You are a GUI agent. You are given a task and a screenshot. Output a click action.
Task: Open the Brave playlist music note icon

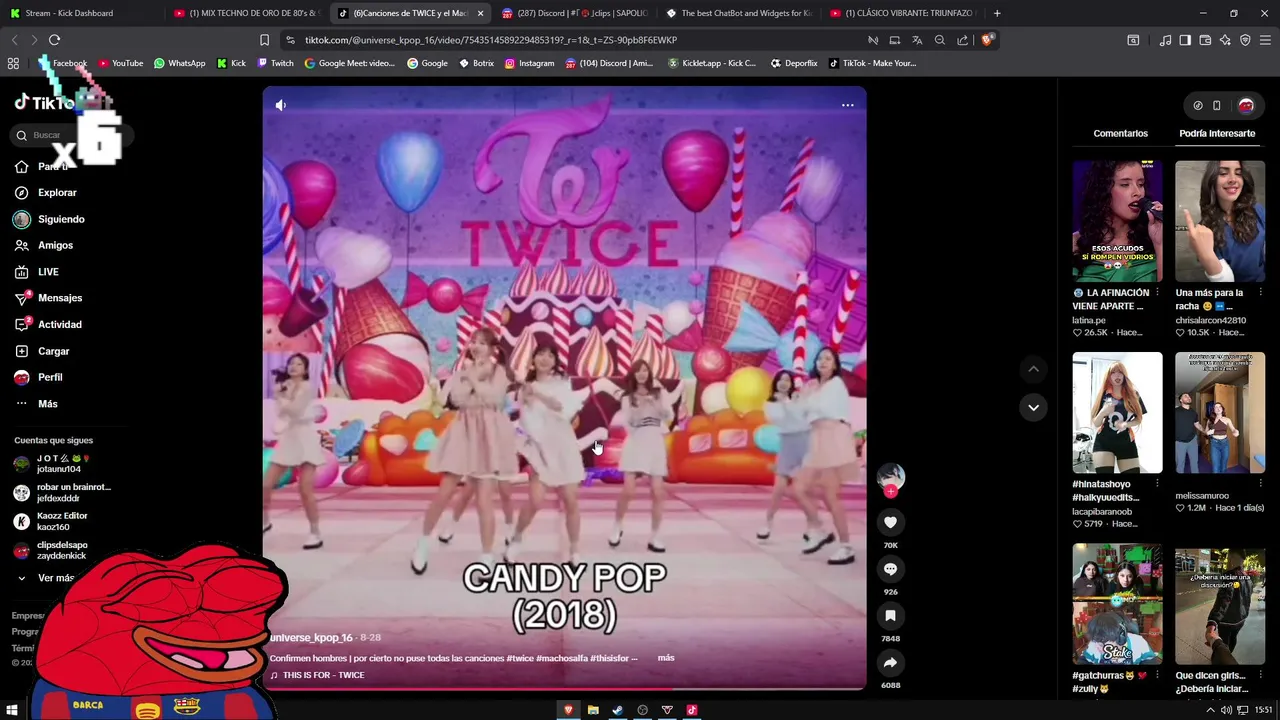pyautogui.click(x=1165, y=40)
